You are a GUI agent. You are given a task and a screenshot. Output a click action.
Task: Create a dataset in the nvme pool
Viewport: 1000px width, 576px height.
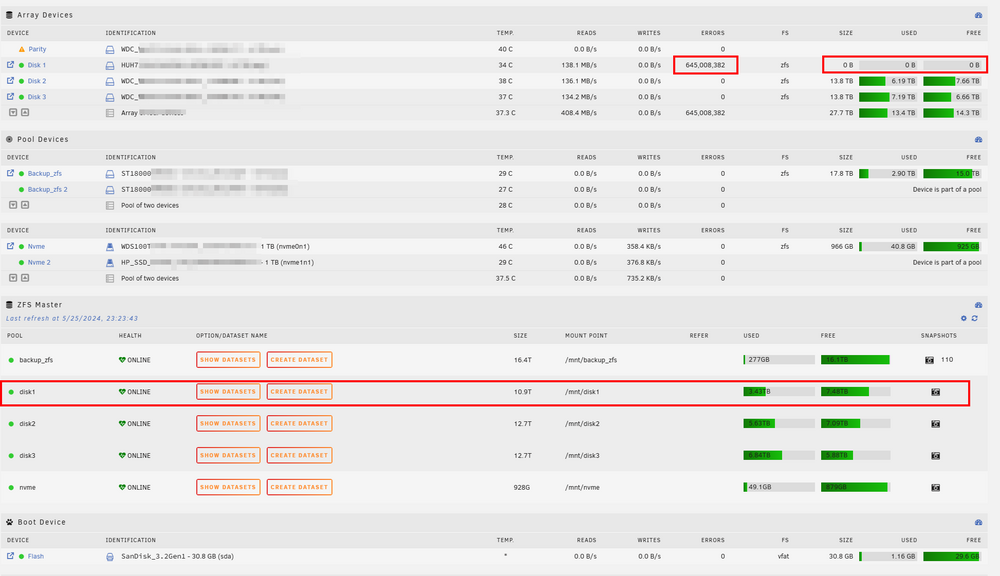[x=299, y=487]
